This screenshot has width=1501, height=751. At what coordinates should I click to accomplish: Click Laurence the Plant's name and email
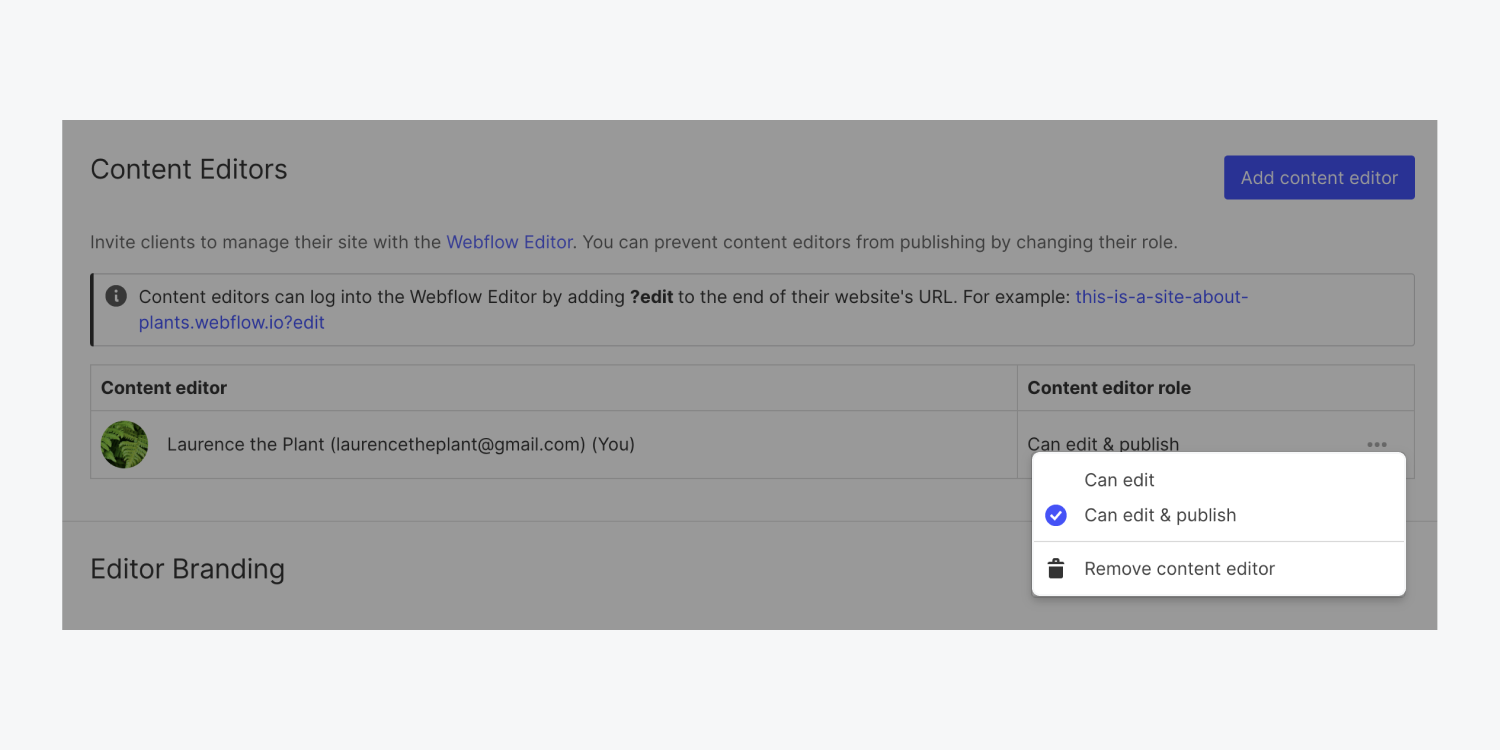(x=400, y=444)
